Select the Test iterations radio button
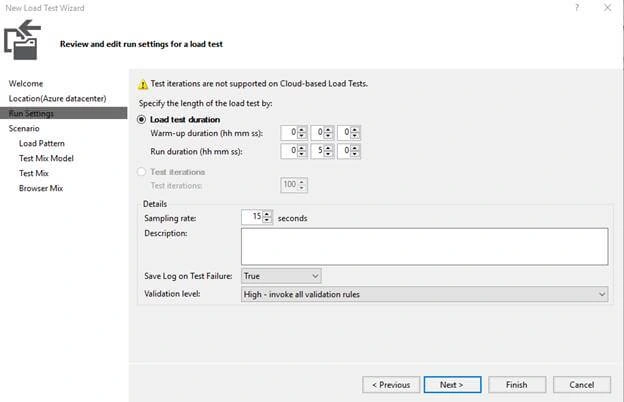The image size is (624, 402). click(x=141, y=172)
